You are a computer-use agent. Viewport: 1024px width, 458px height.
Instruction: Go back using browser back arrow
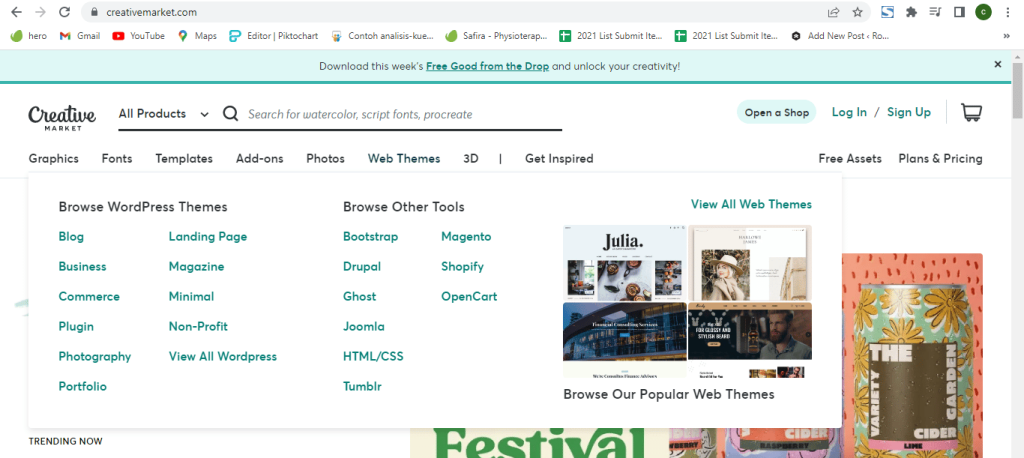click(x=16, y=12)
